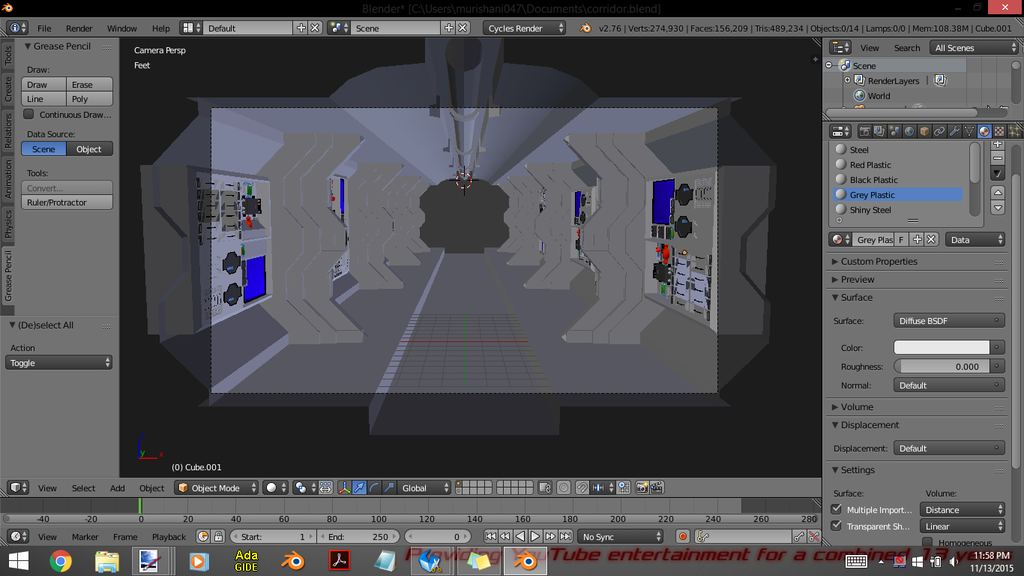The height and width of the screenshot is (576, 1024).
Task: Toggle proportional editing circle icon
Action: 564,488
